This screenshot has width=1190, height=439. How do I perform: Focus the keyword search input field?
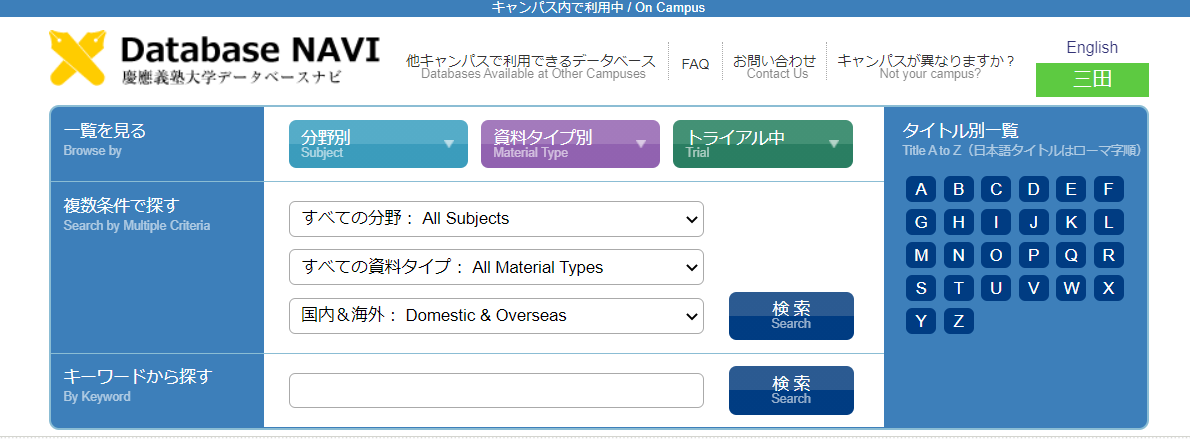coord(496,390)
